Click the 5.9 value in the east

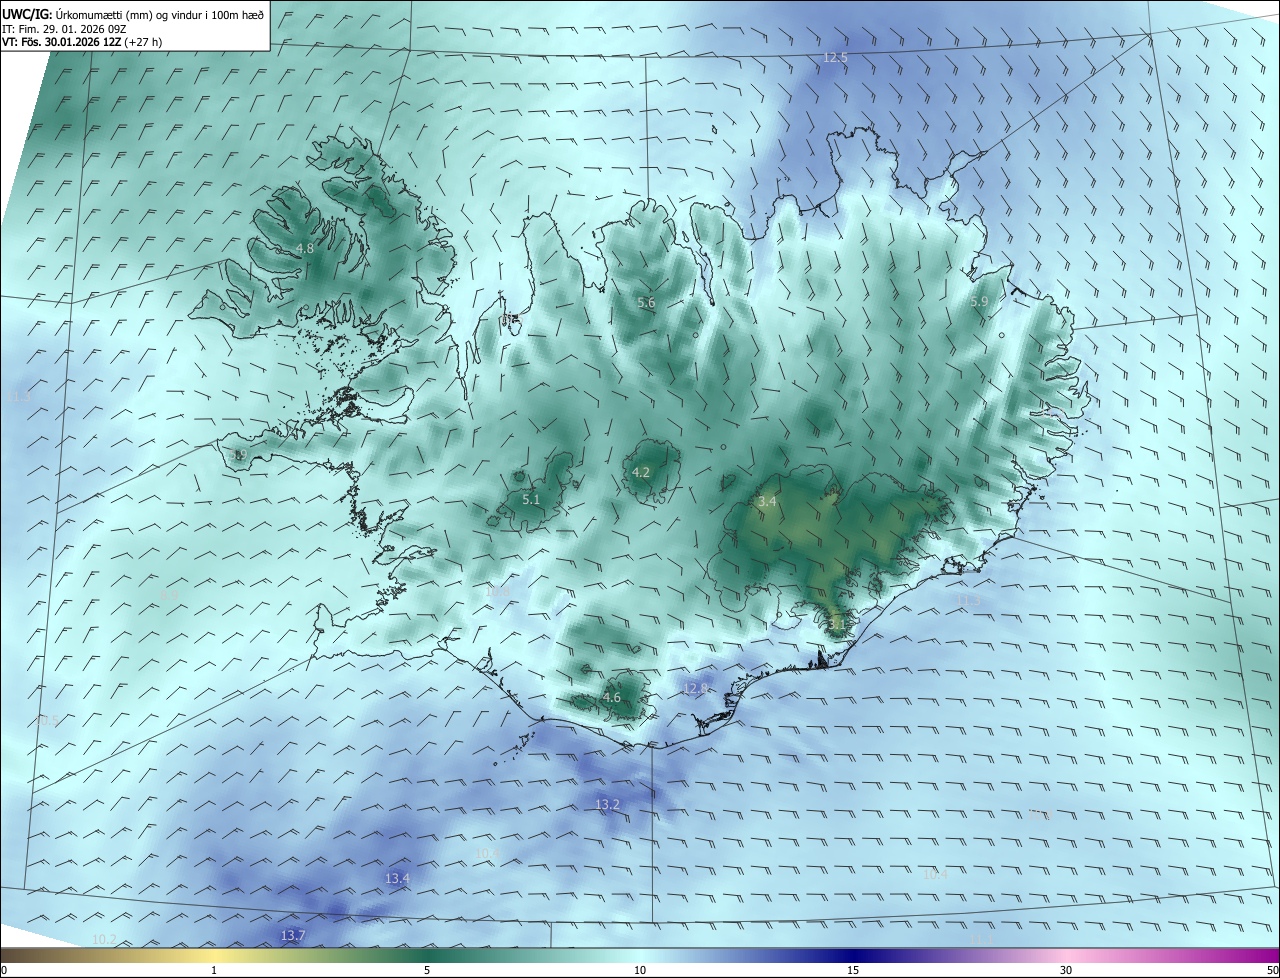979,301
